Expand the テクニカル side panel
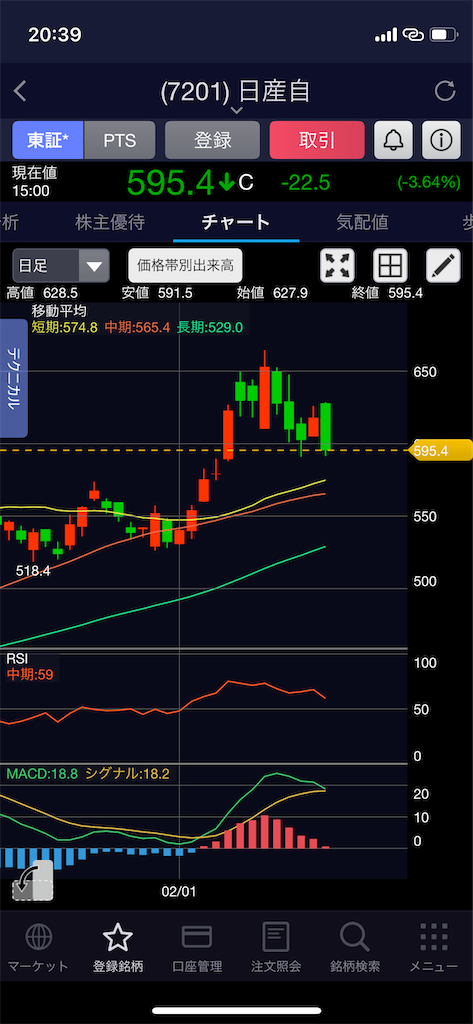This screenshot has width=473, height=1024. pos(14,378)
